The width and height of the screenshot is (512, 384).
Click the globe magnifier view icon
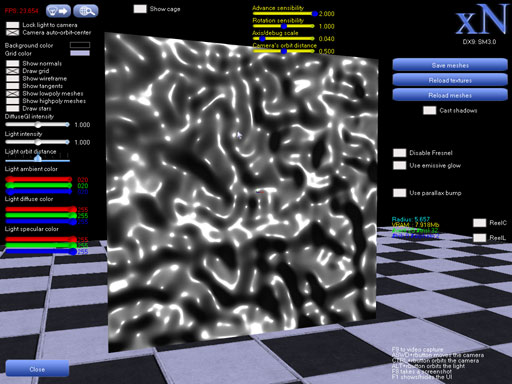pyautogui.click(x=86, y=11)
